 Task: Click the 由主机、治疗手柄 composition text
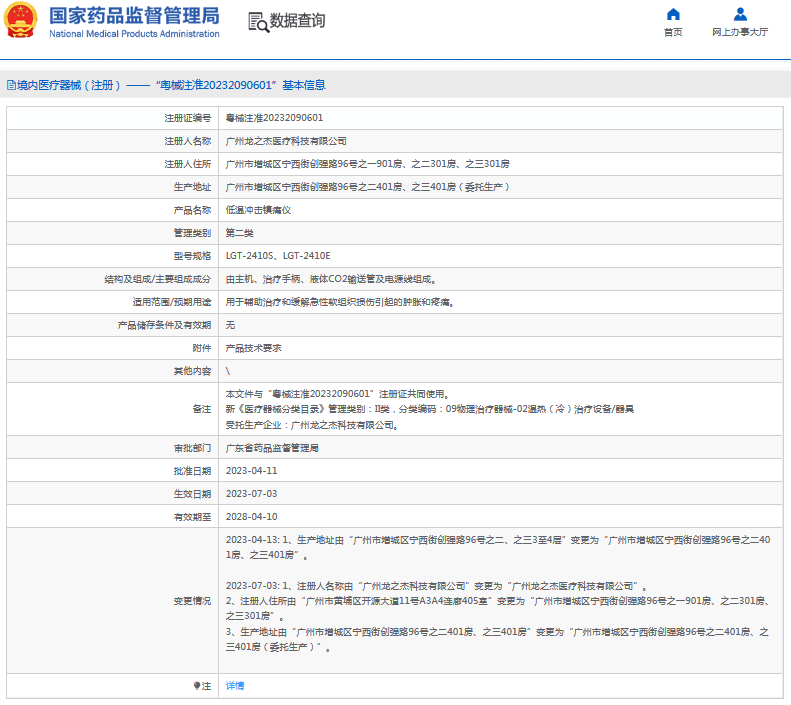(x=331, y=279)
